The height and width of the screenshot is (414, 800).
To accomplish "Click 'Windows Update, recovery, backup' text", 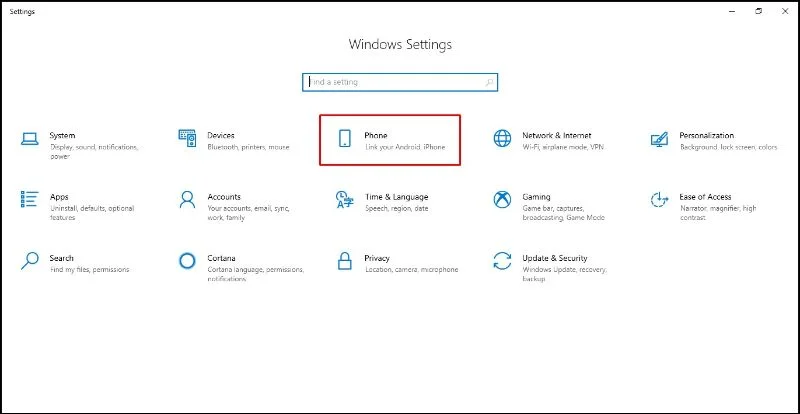I will pyautogui.click(x=564, y=274).
